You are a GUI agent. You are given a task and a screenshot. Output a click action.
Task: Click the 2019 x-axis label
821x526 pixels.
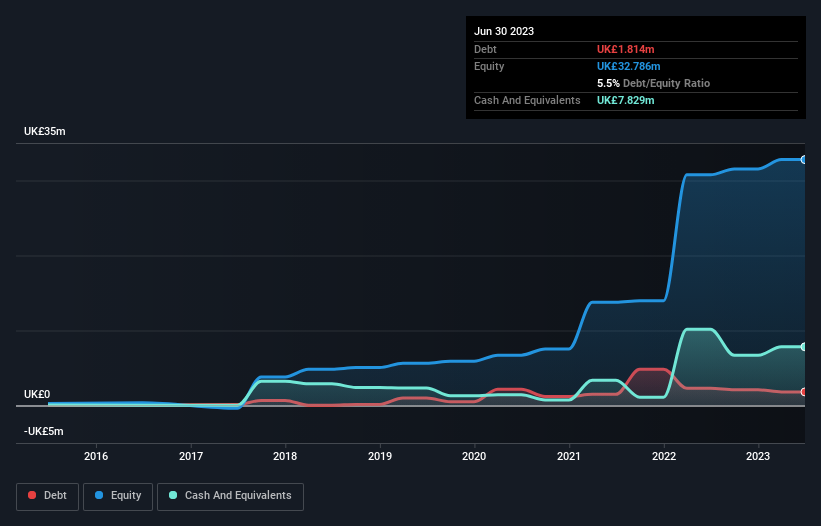click(380, 456)
